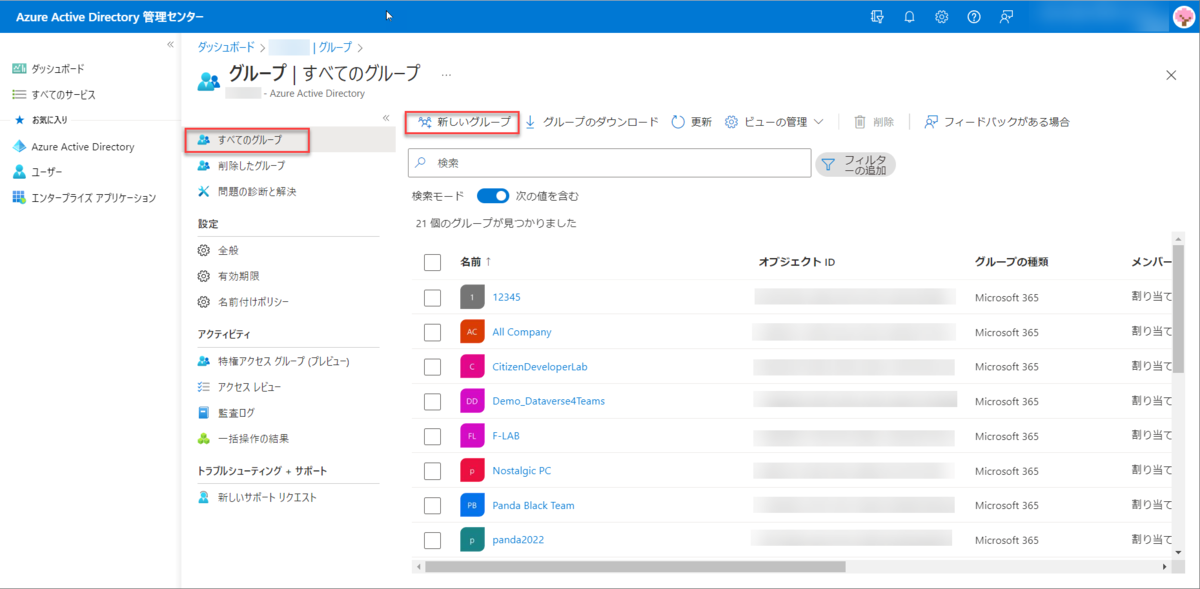The height and width of the screenshot is (589, 1200).
Task: Click the オブジェクト ID column header
Action: (x=796, y=262)
